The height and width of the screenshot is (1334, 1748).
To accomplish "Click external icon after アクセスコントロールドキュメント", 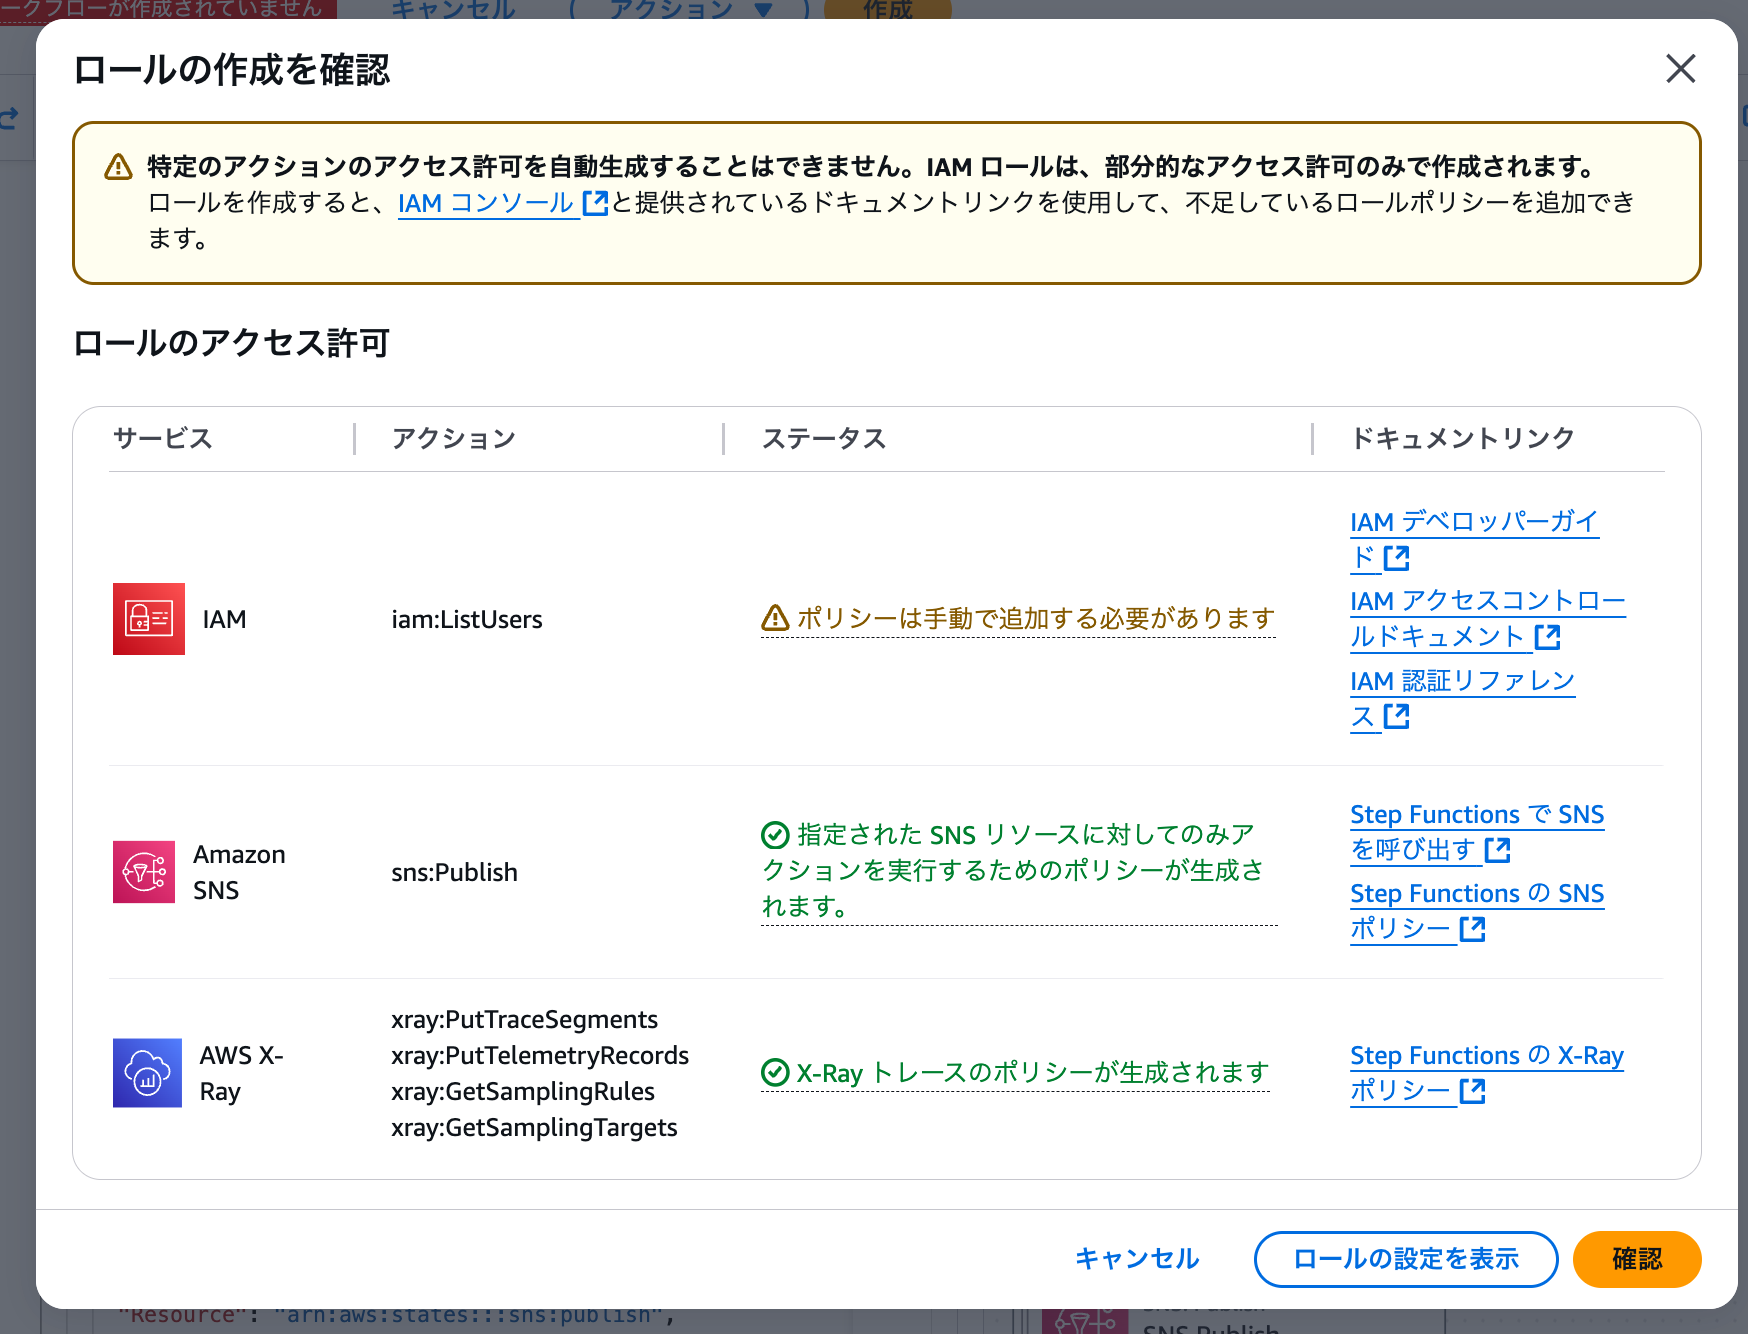I will tap(1547, 637).
